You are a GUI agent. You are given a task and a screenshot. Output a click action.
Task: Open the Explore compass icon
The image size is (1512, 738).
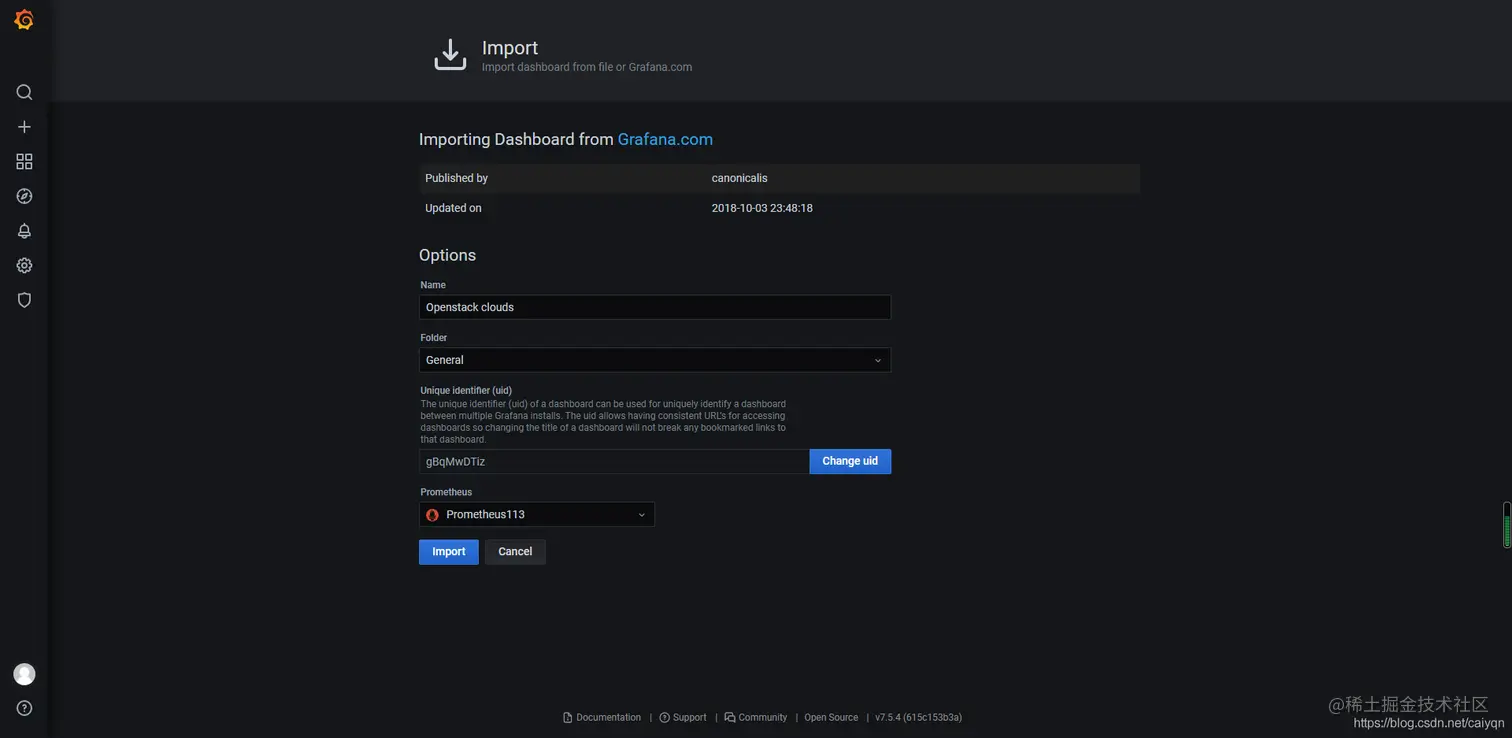[24, 196]
